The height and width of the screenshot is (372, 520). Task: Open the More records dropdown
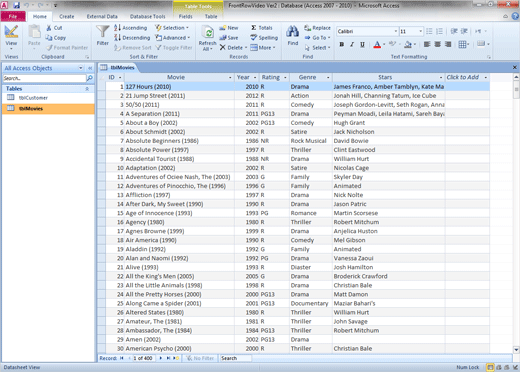click(x=263, y=48)
